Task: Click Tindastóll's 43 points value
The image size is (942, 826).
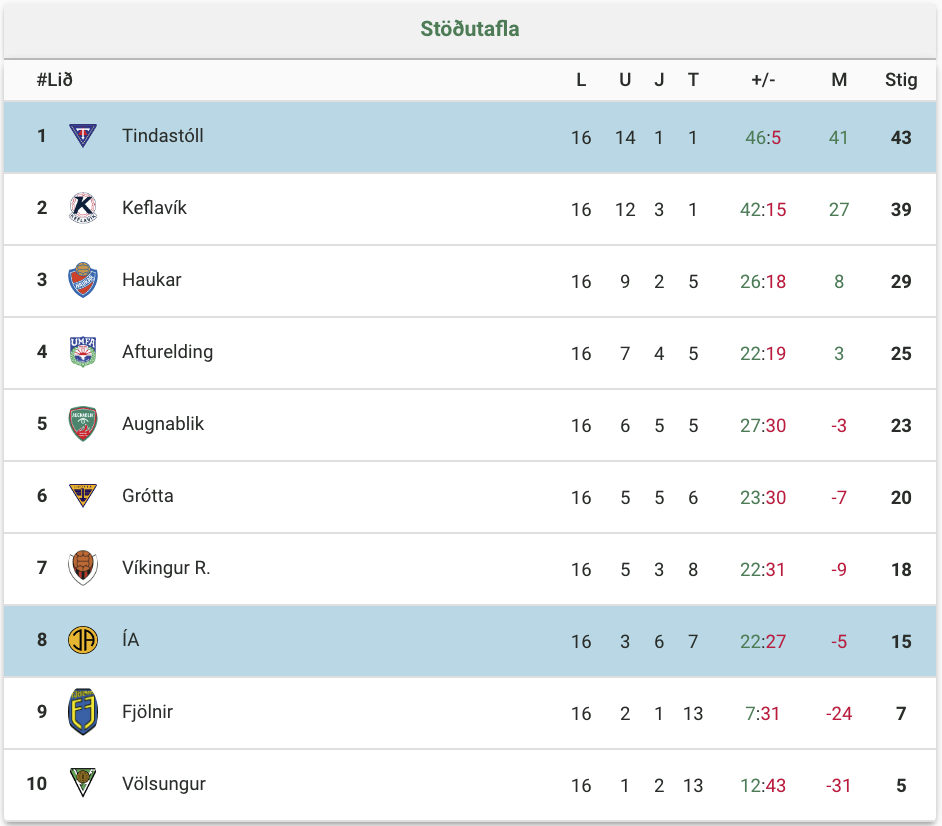Action: point(901,138)
